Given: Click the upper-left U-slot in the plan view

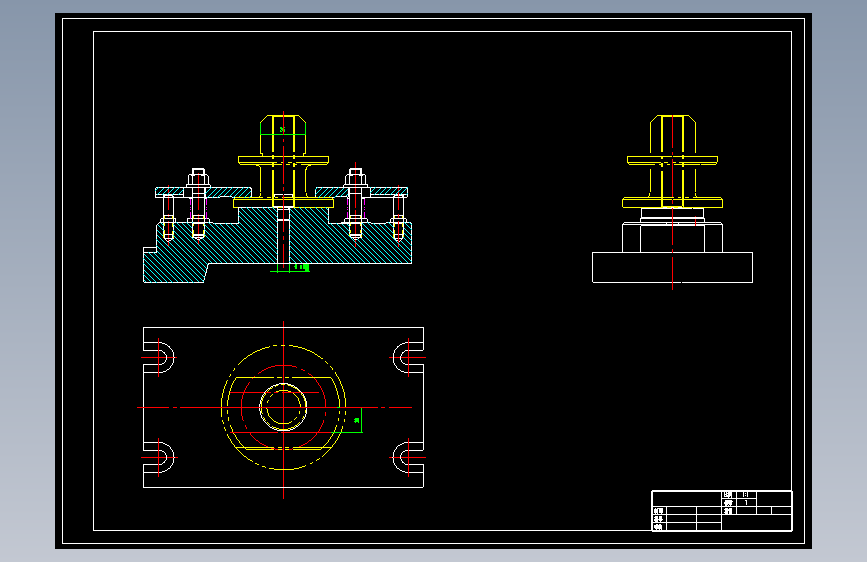Looking at the screenshot, I should [x=159, y=357].
